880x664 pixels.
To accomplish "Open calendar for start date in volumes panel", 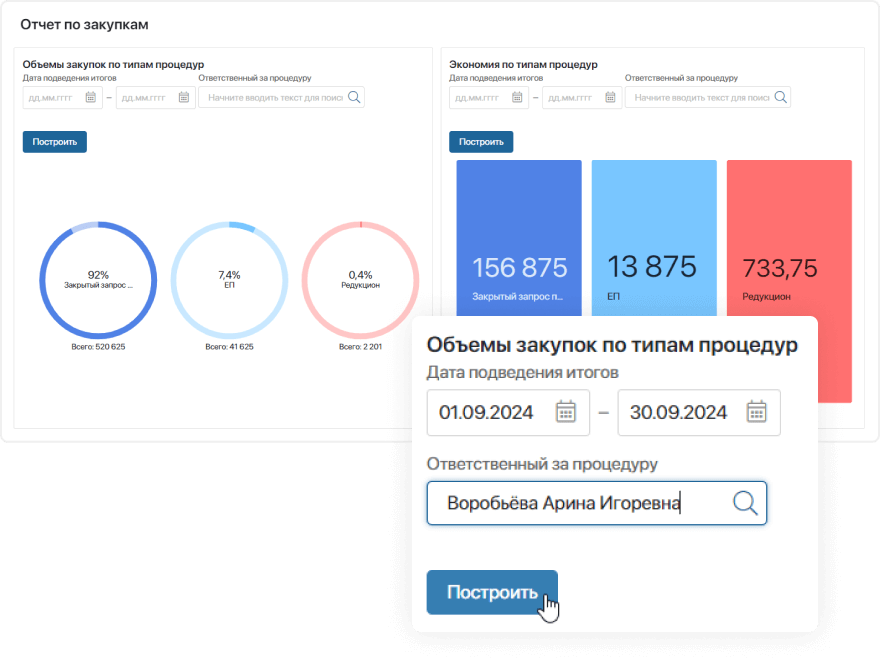I will [90, 97].
